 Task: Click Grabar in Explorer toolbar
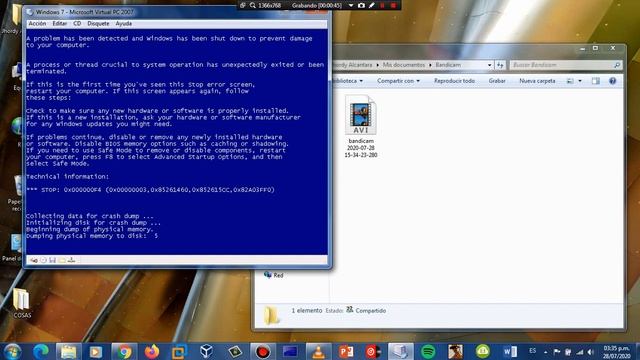tap(497, 81)
